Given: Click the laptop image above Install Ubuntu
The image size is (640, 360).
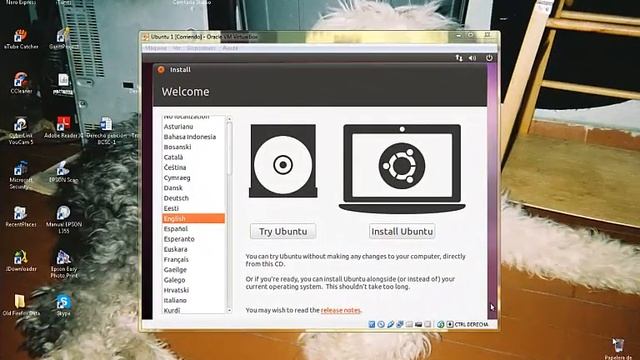Looking at the screenshot, I should pos(402,168).
